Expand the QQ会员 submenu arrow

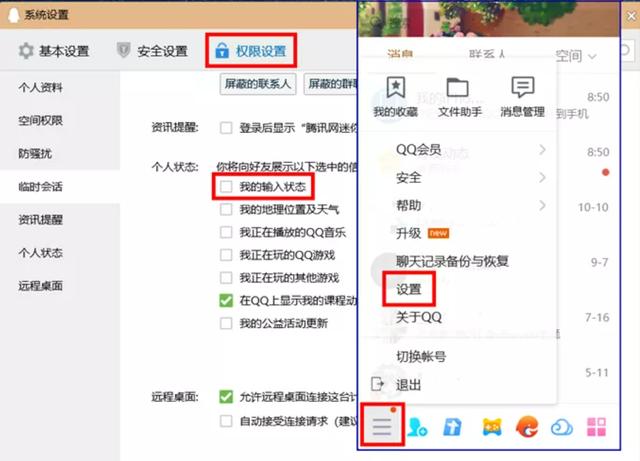(x=542, y=149)
